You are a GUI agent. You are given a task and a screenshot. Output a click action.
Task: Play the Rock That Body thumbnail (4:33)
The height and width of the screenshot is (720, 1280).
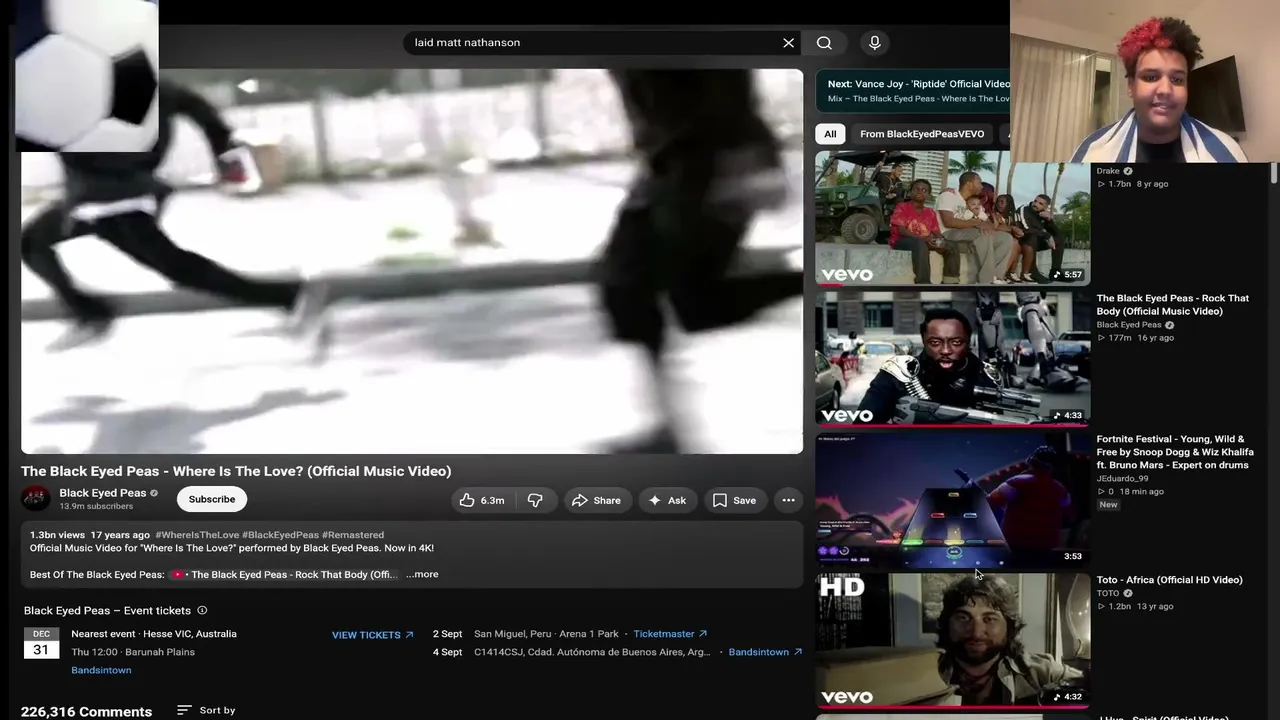[x=952, y=359]
